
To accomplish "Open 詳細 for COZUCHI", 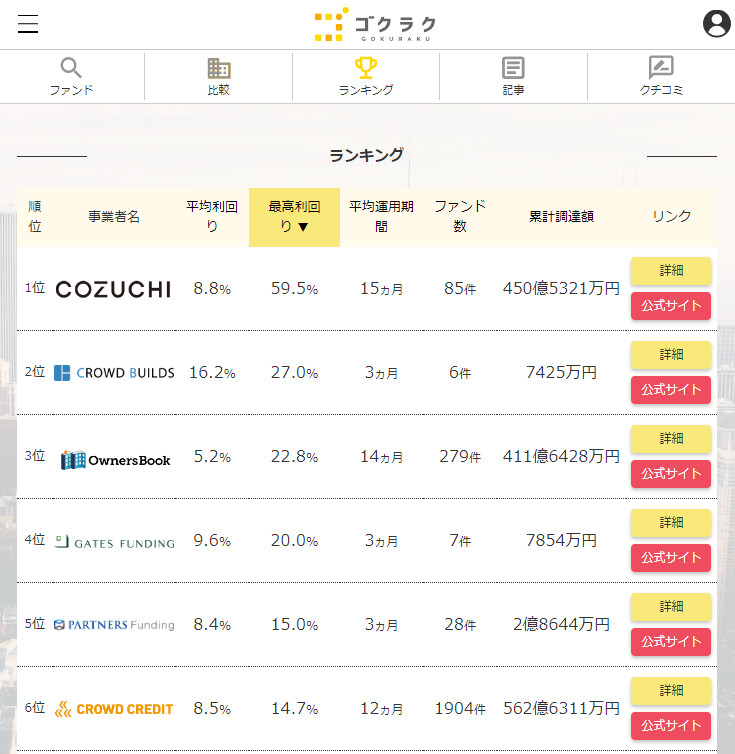I will pyautogui.click(x=671, y=271).
